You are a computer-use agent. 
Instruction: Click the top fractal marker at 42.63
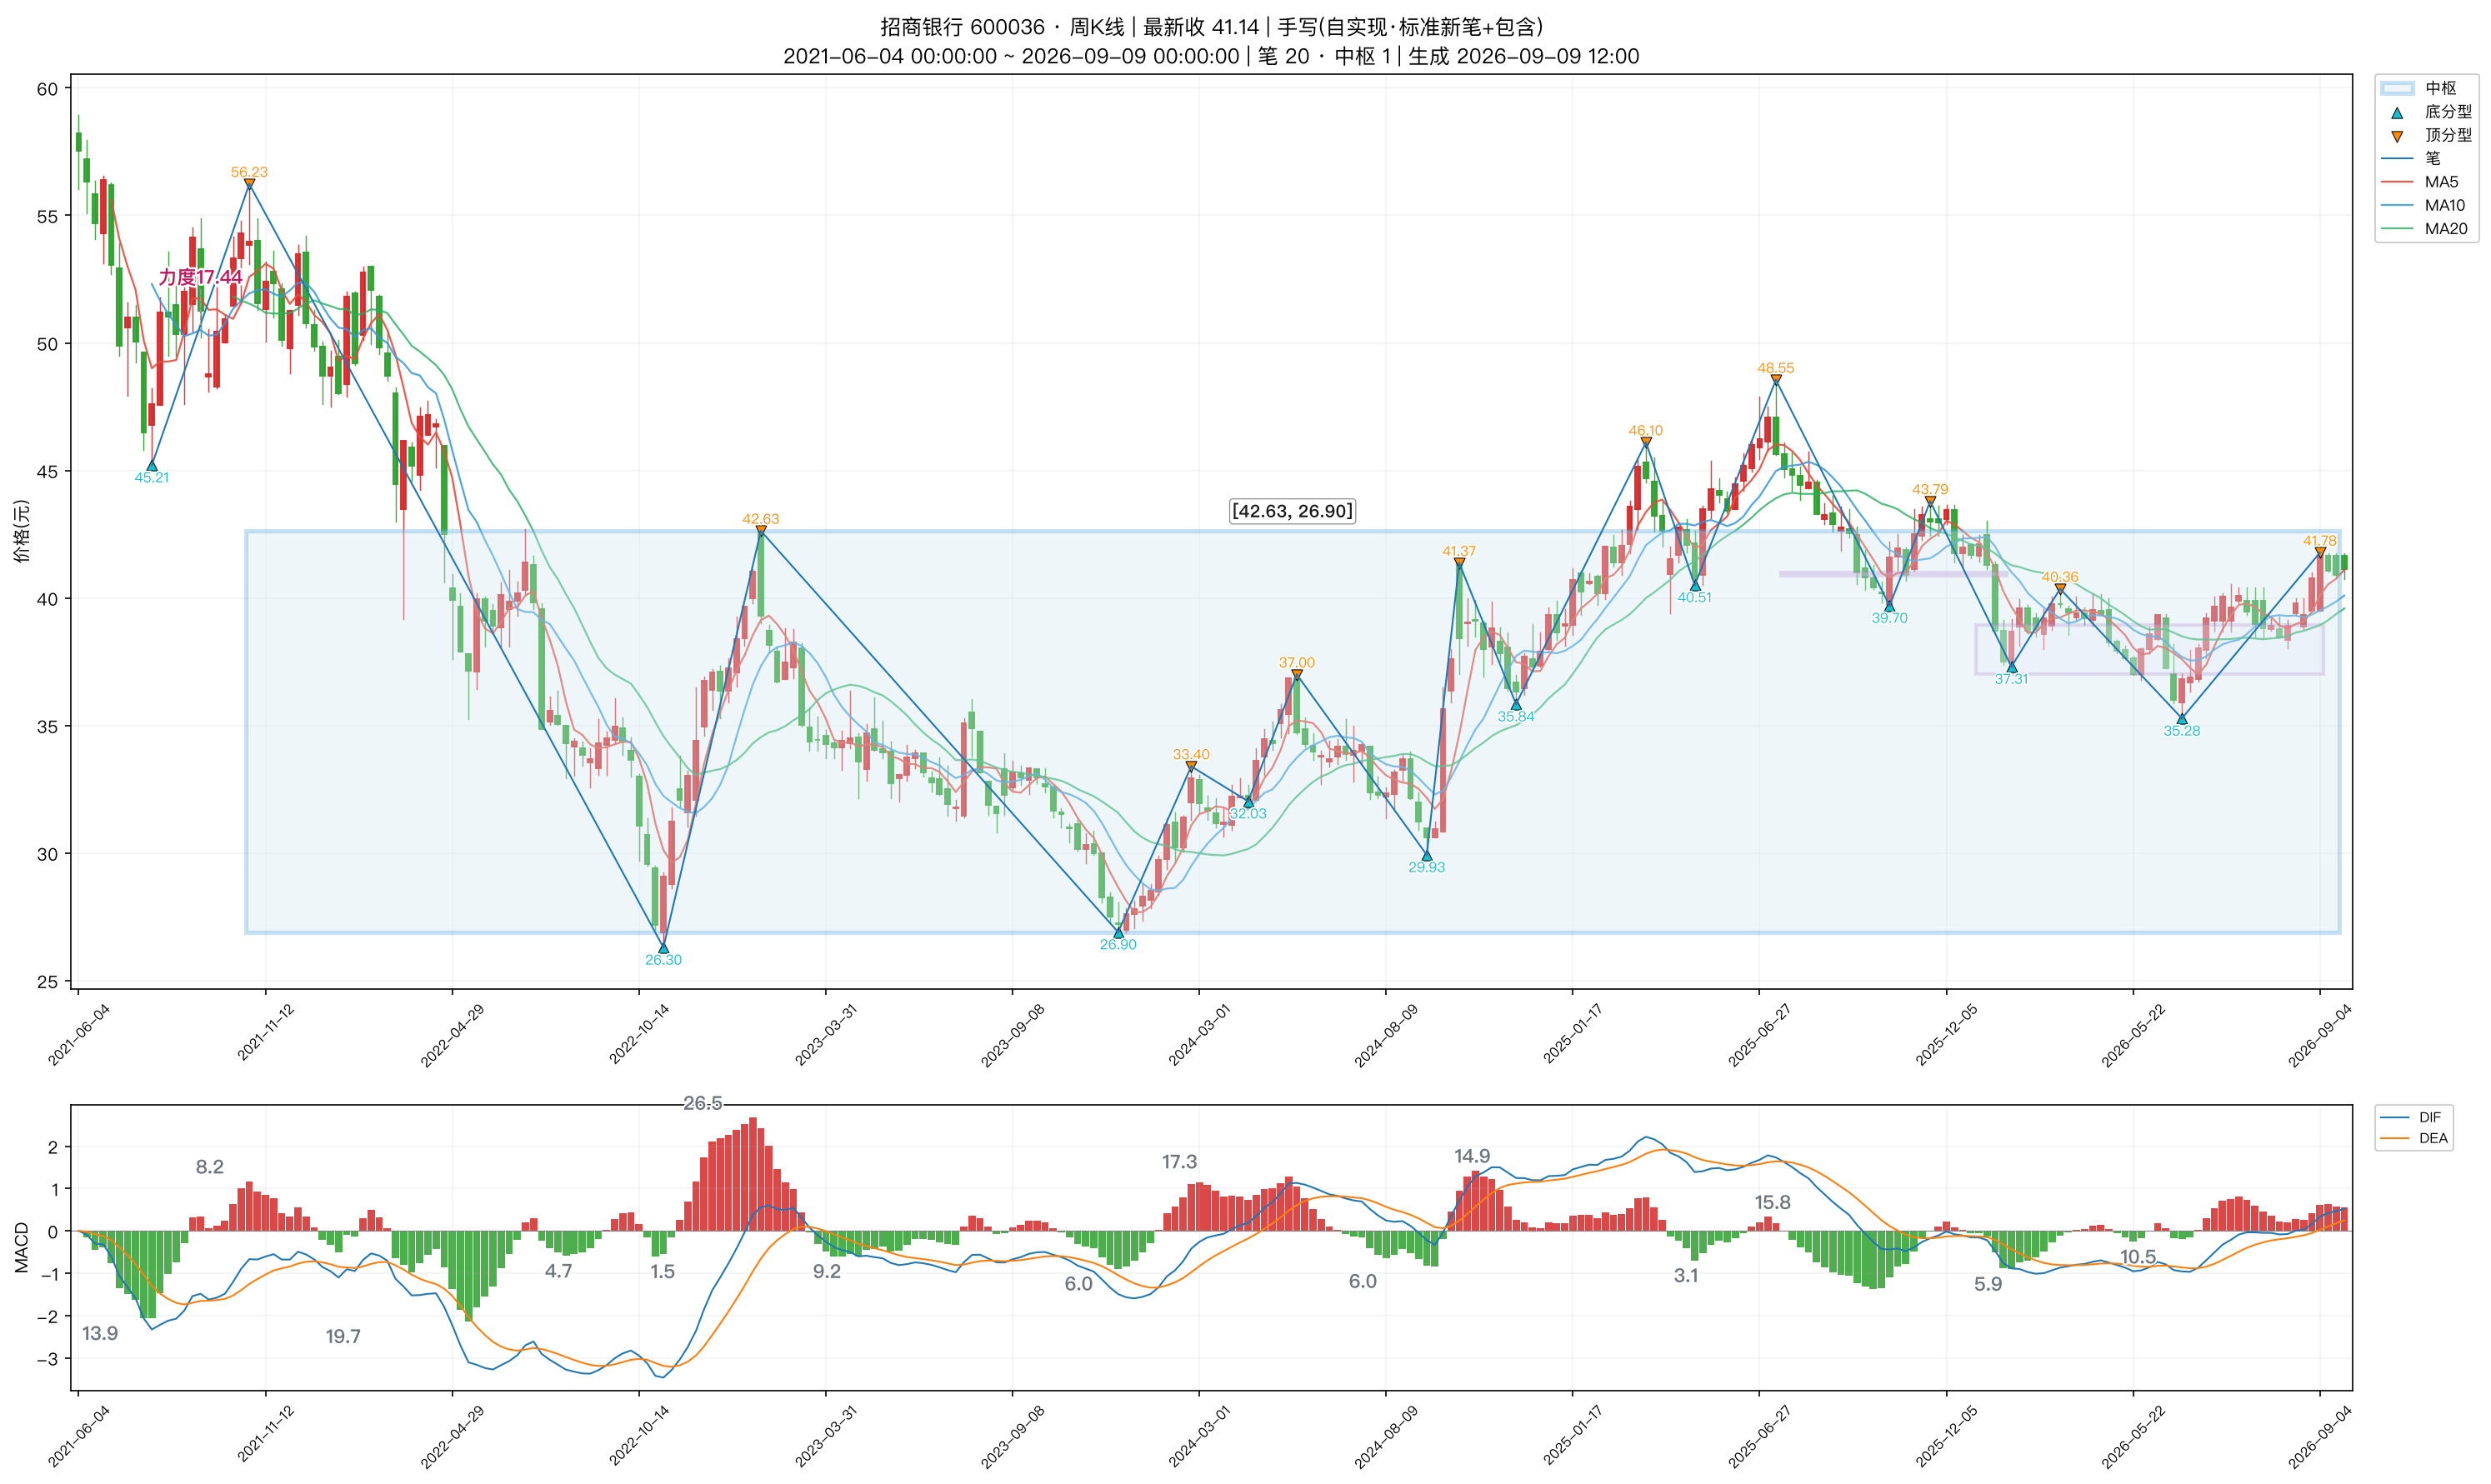761,531
